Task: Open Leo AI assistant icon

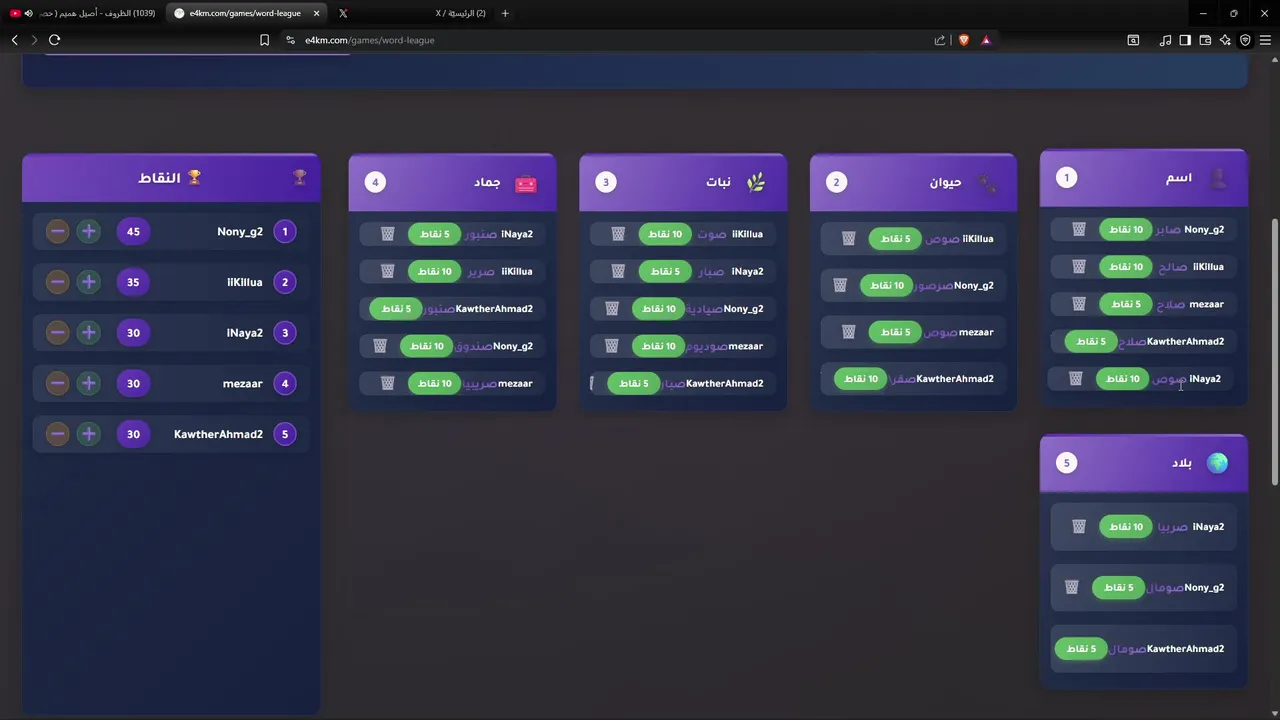Action: (1225, 40)
